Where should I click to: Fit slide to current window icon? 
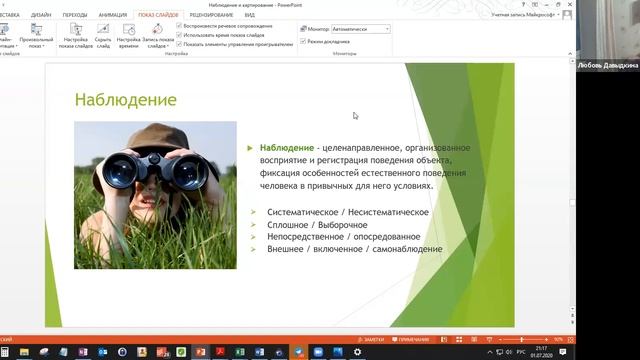[571, 340]
